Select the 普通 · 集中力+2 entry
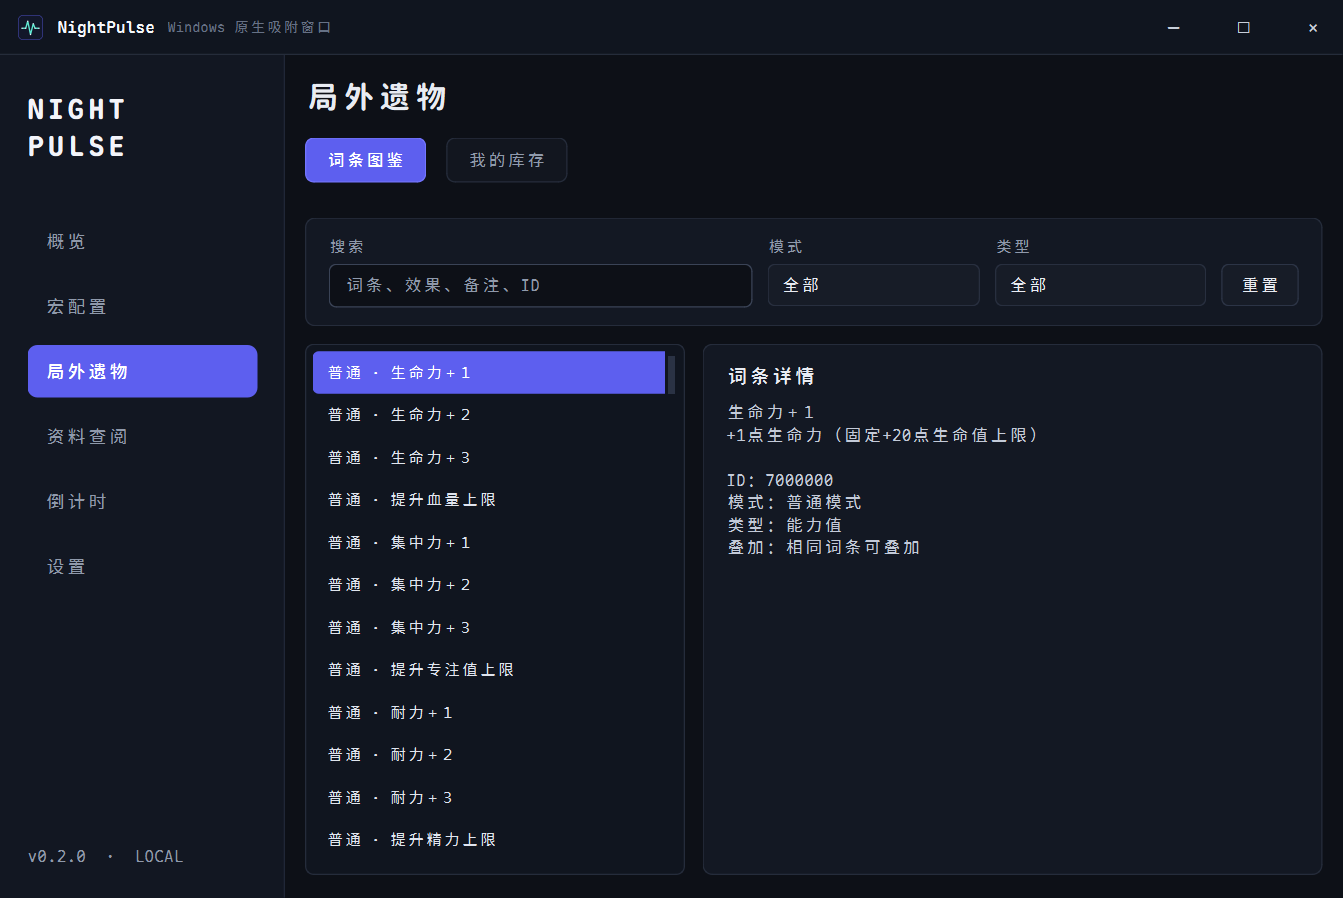Screen dimensions: 1343x898 pos(489,584)
